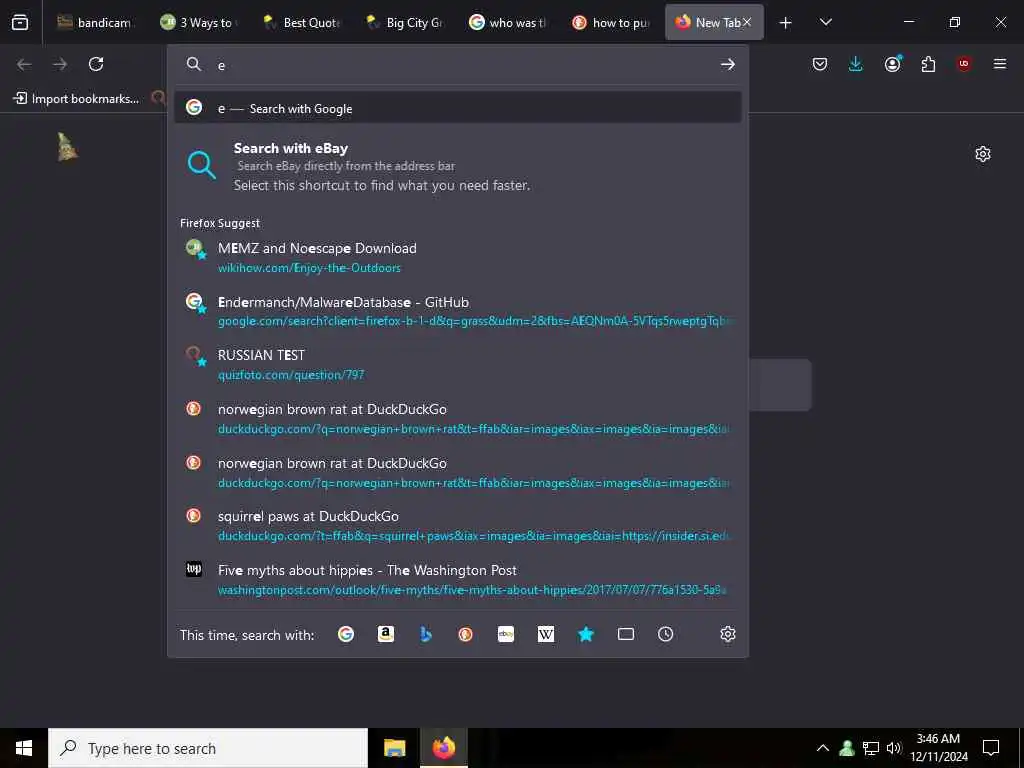
Task: Search only in bookmarks star
Action: (586, 634)
